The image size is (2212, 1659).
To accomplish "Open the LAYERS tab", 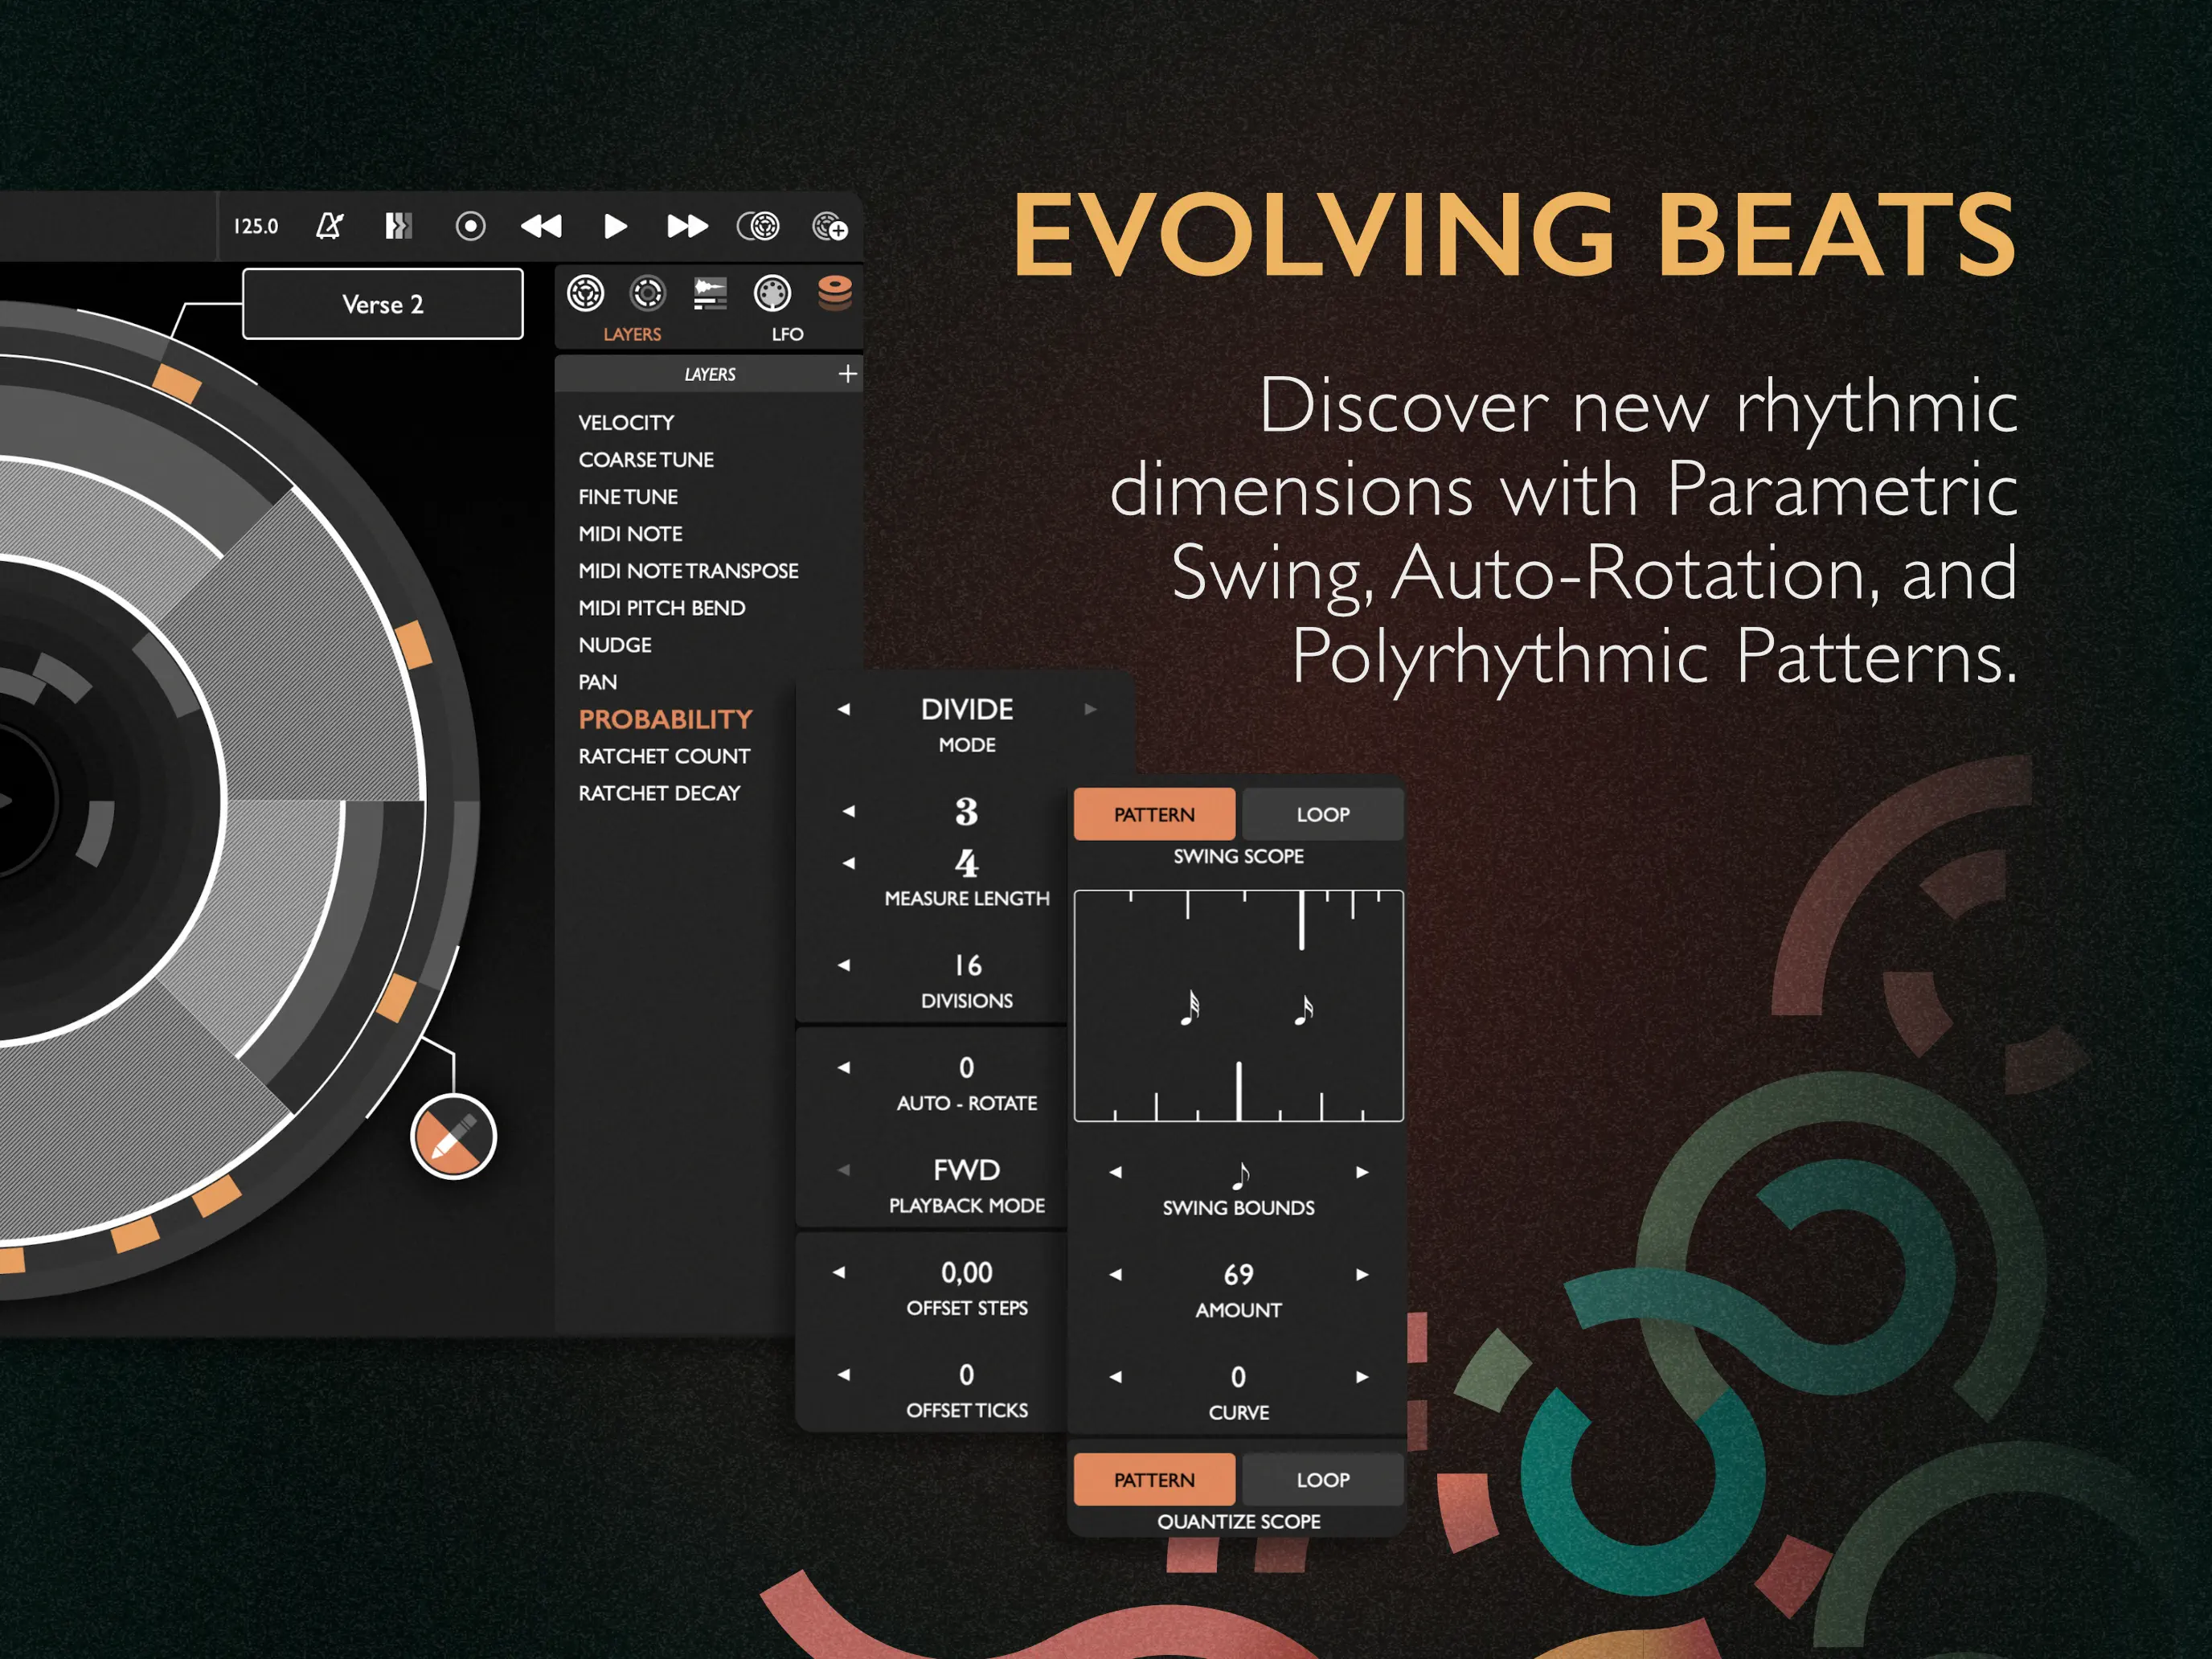I will (x=633, y=333).
